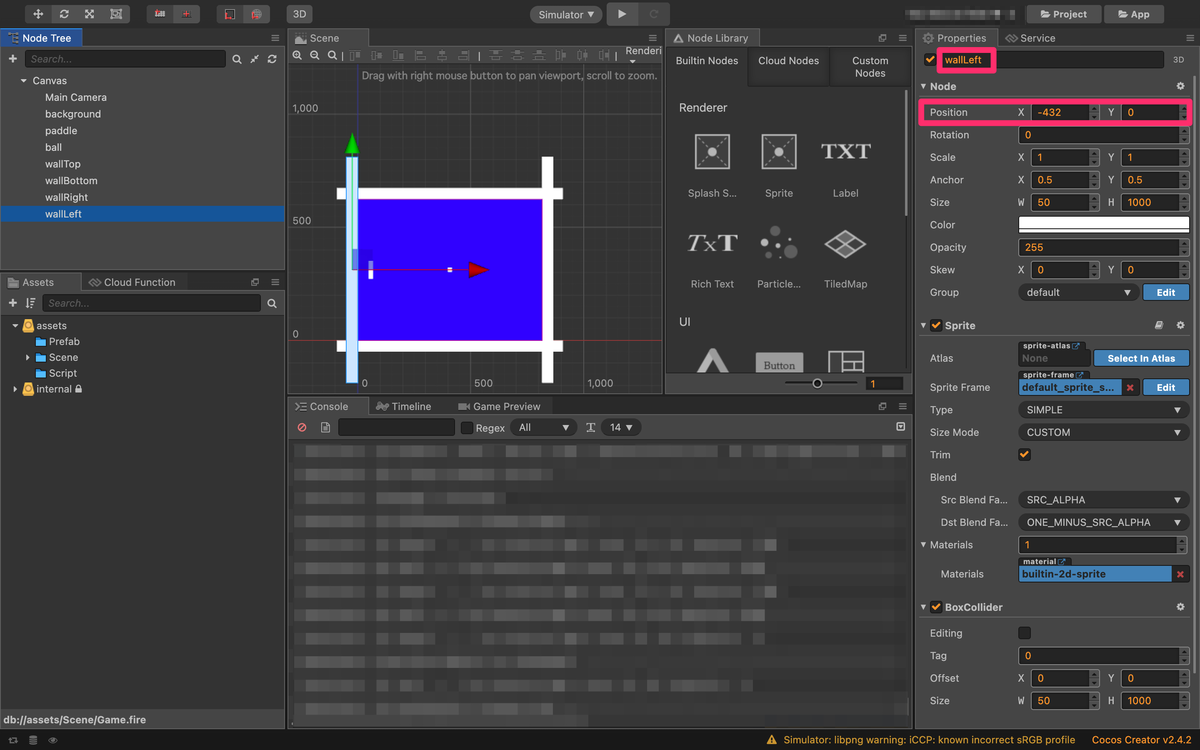Open the console log file
The width and height of the screenshot is (1200, 750).
click(x=325, y=427)
